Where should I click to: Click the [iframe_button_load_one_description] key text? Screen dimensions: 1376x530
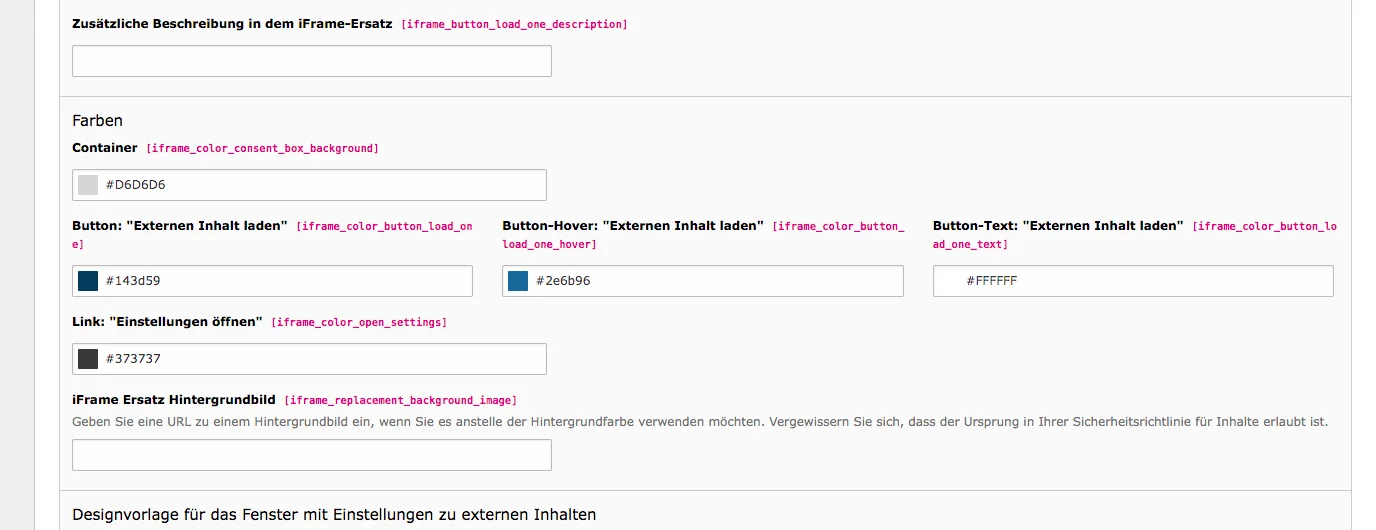pos(514,24)
